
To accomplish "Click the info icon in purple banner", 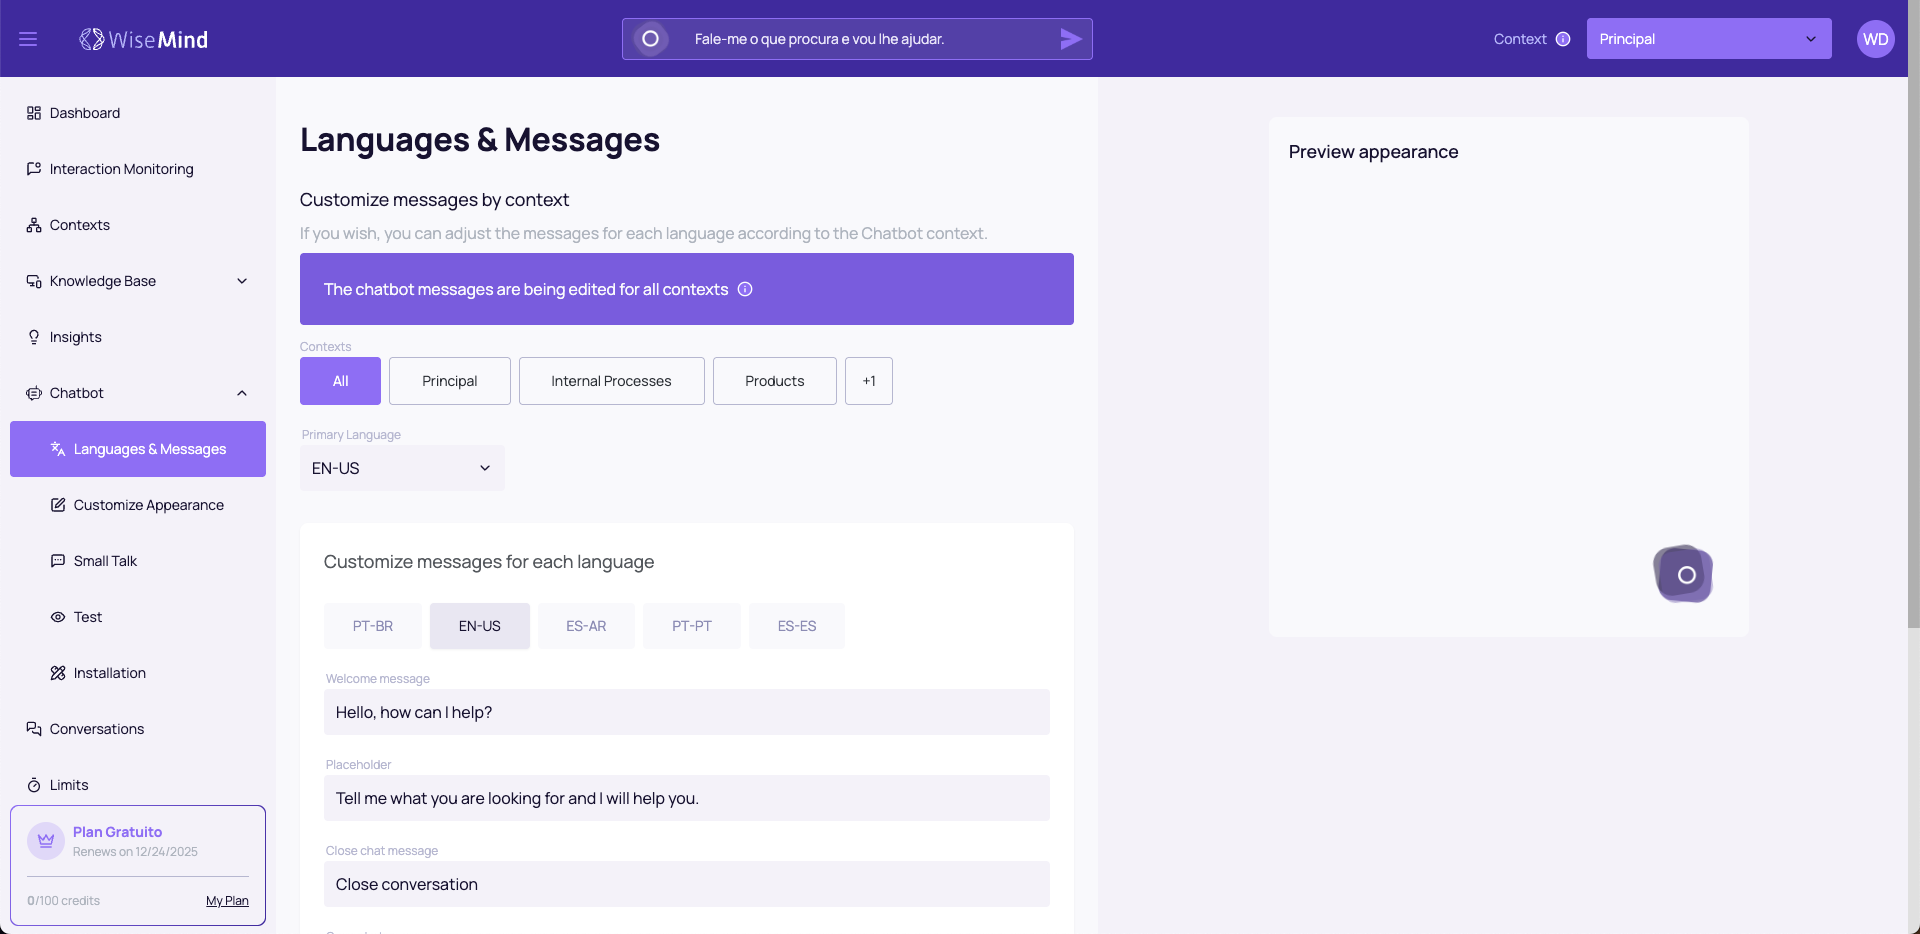I will [x=745, y=289].
